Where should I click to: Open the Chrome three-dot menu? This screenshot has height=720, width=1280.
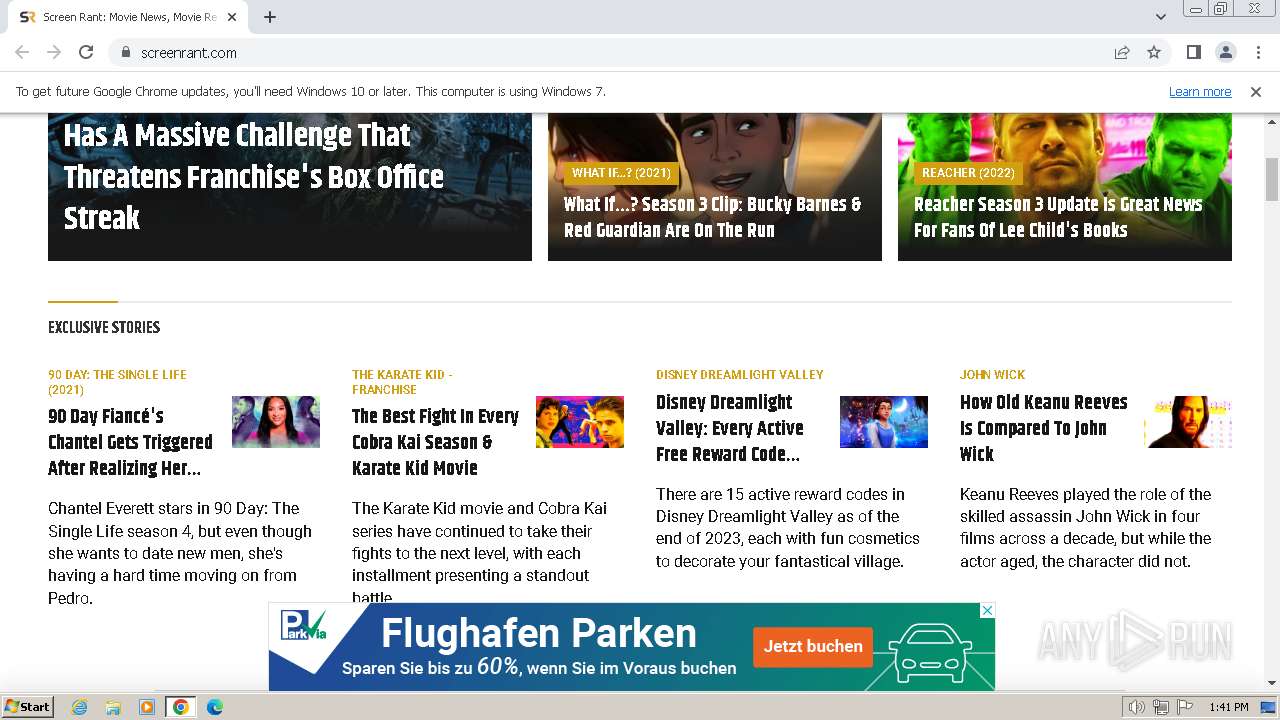1257,52
